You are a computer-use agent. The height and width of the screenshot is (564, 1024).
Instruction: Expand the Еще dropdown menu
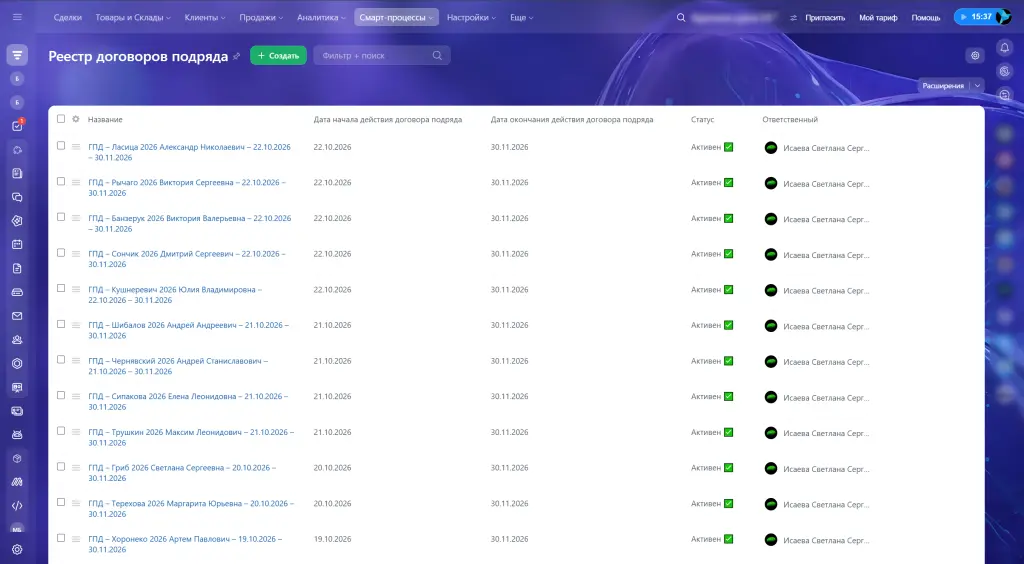click(x=521, y=18)
